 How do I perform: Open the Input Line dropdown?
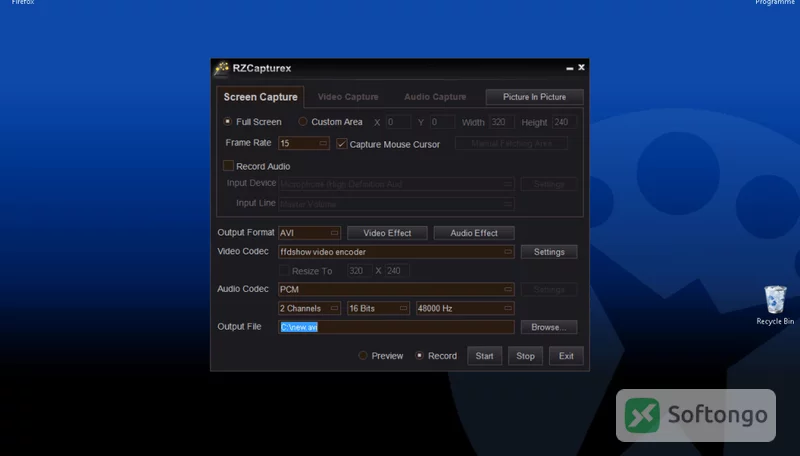396,204
